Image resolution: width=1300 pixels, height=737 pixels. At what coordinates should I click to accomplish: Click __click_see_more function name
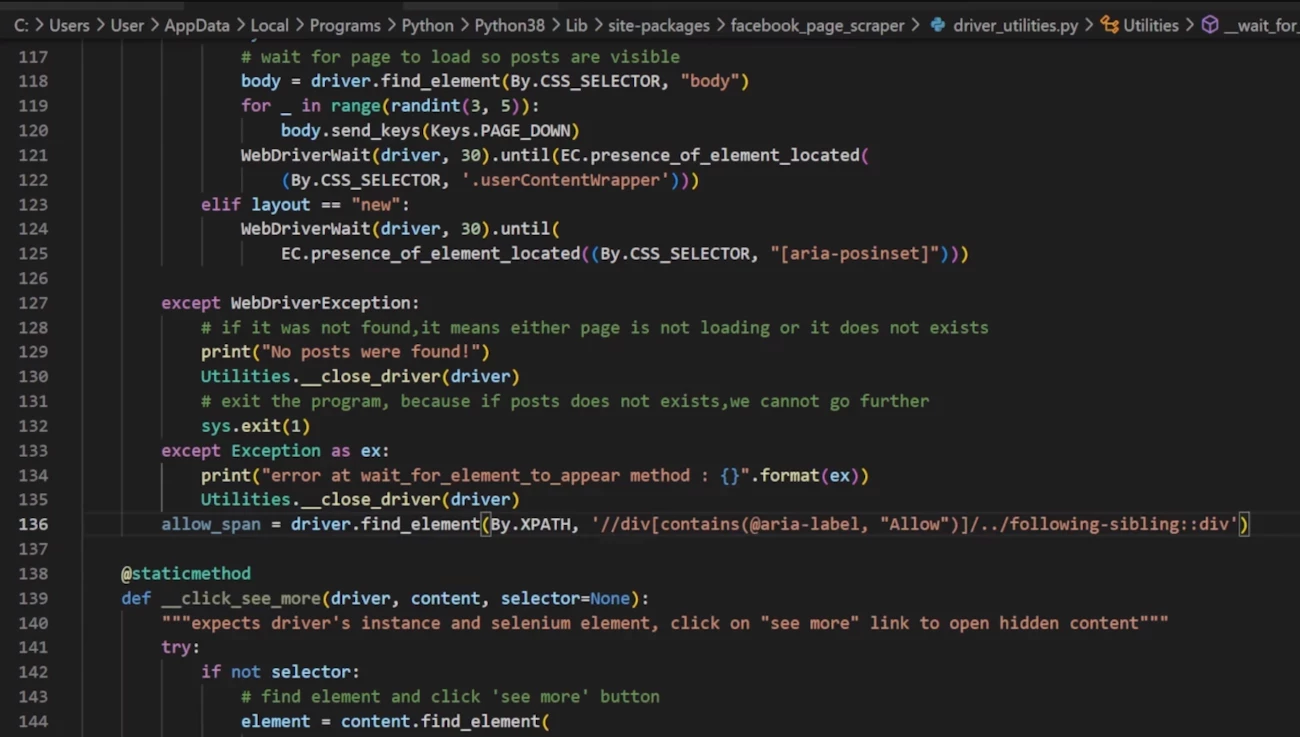coord(241,598)
